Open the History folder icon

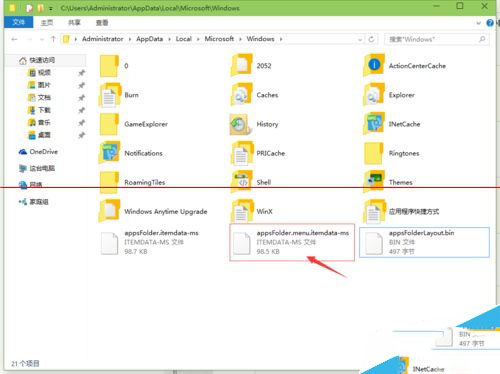(x=240, y=124)
